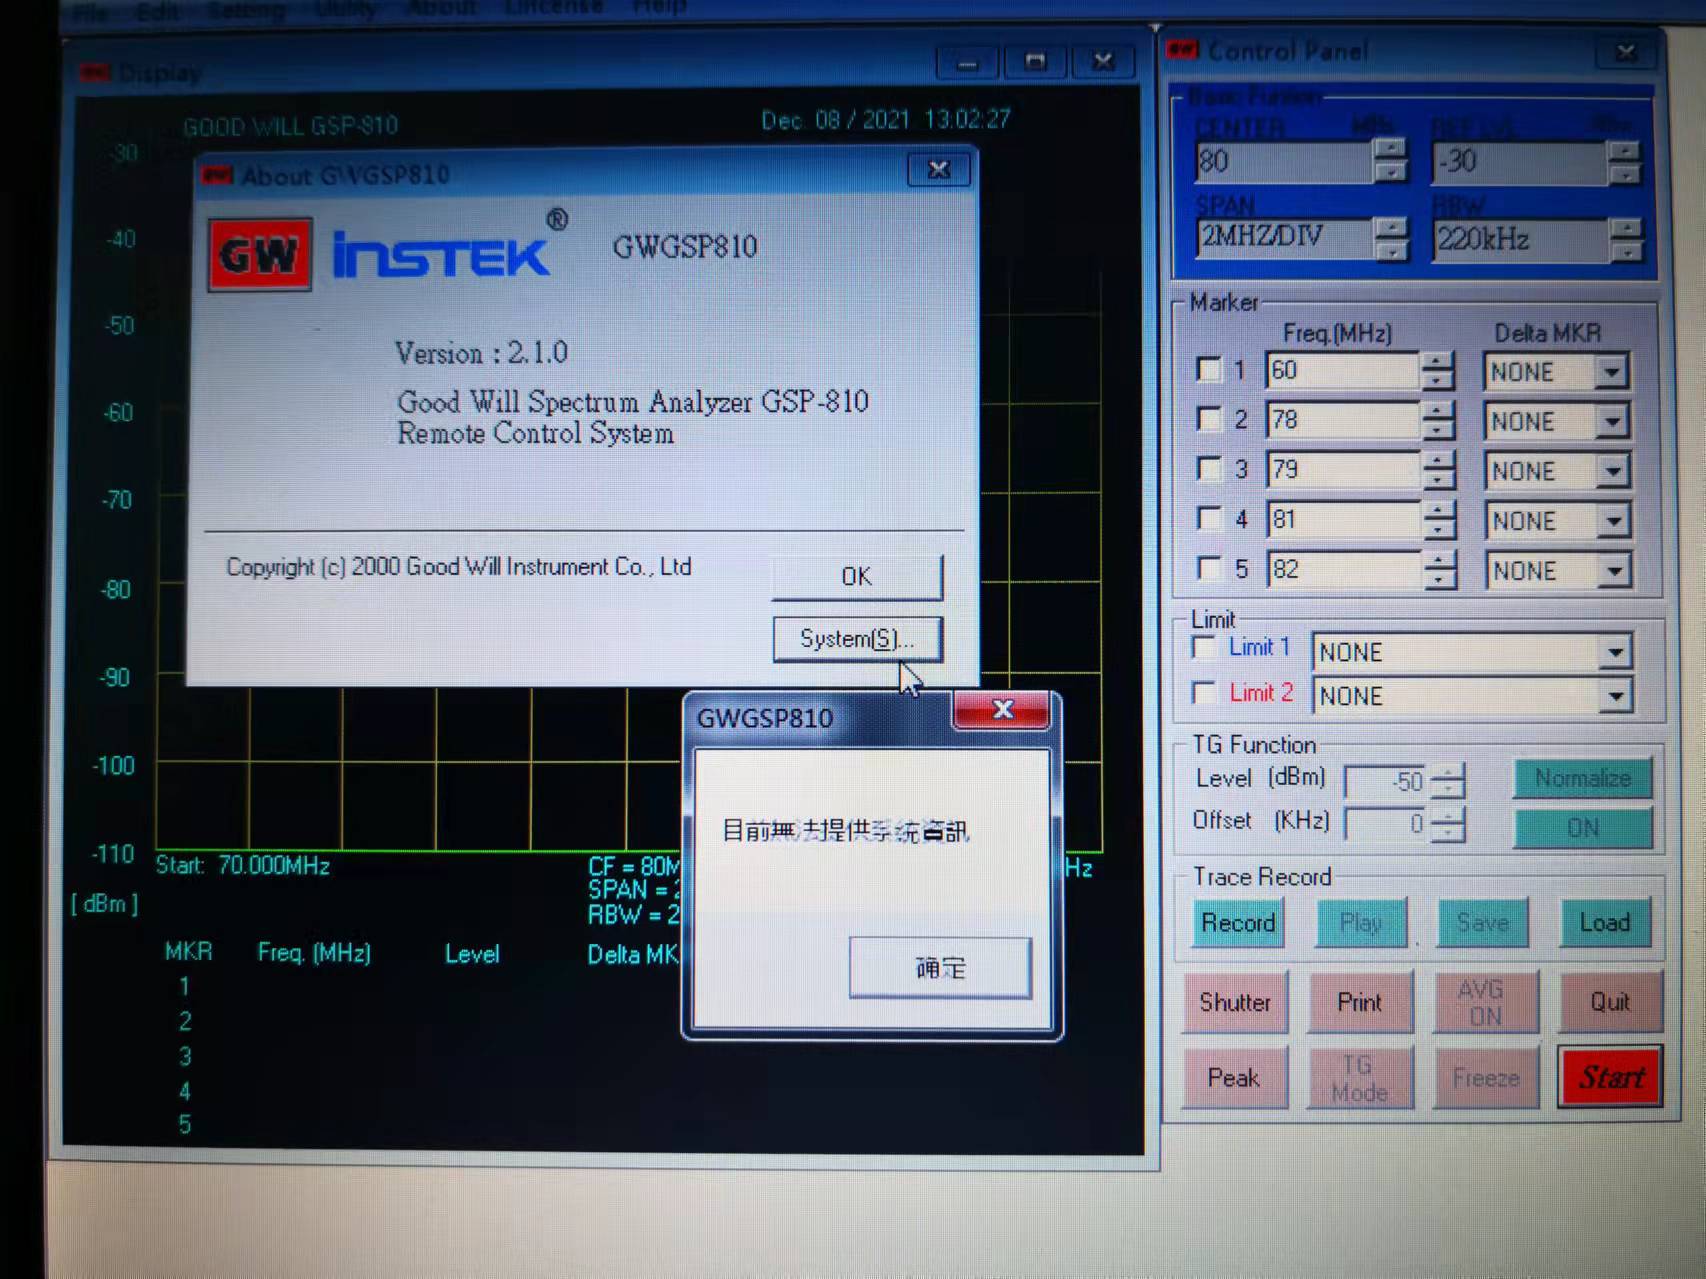Toggle the AVG ON button
1706x1279 pixels.
point(1484,1002)
